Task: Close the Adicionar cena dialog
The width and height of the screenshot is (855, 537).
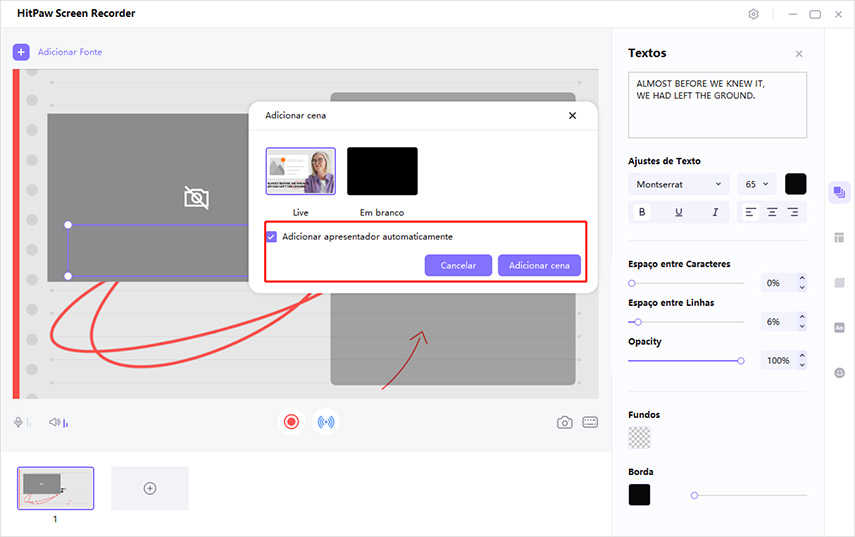Action: point(573,116)
